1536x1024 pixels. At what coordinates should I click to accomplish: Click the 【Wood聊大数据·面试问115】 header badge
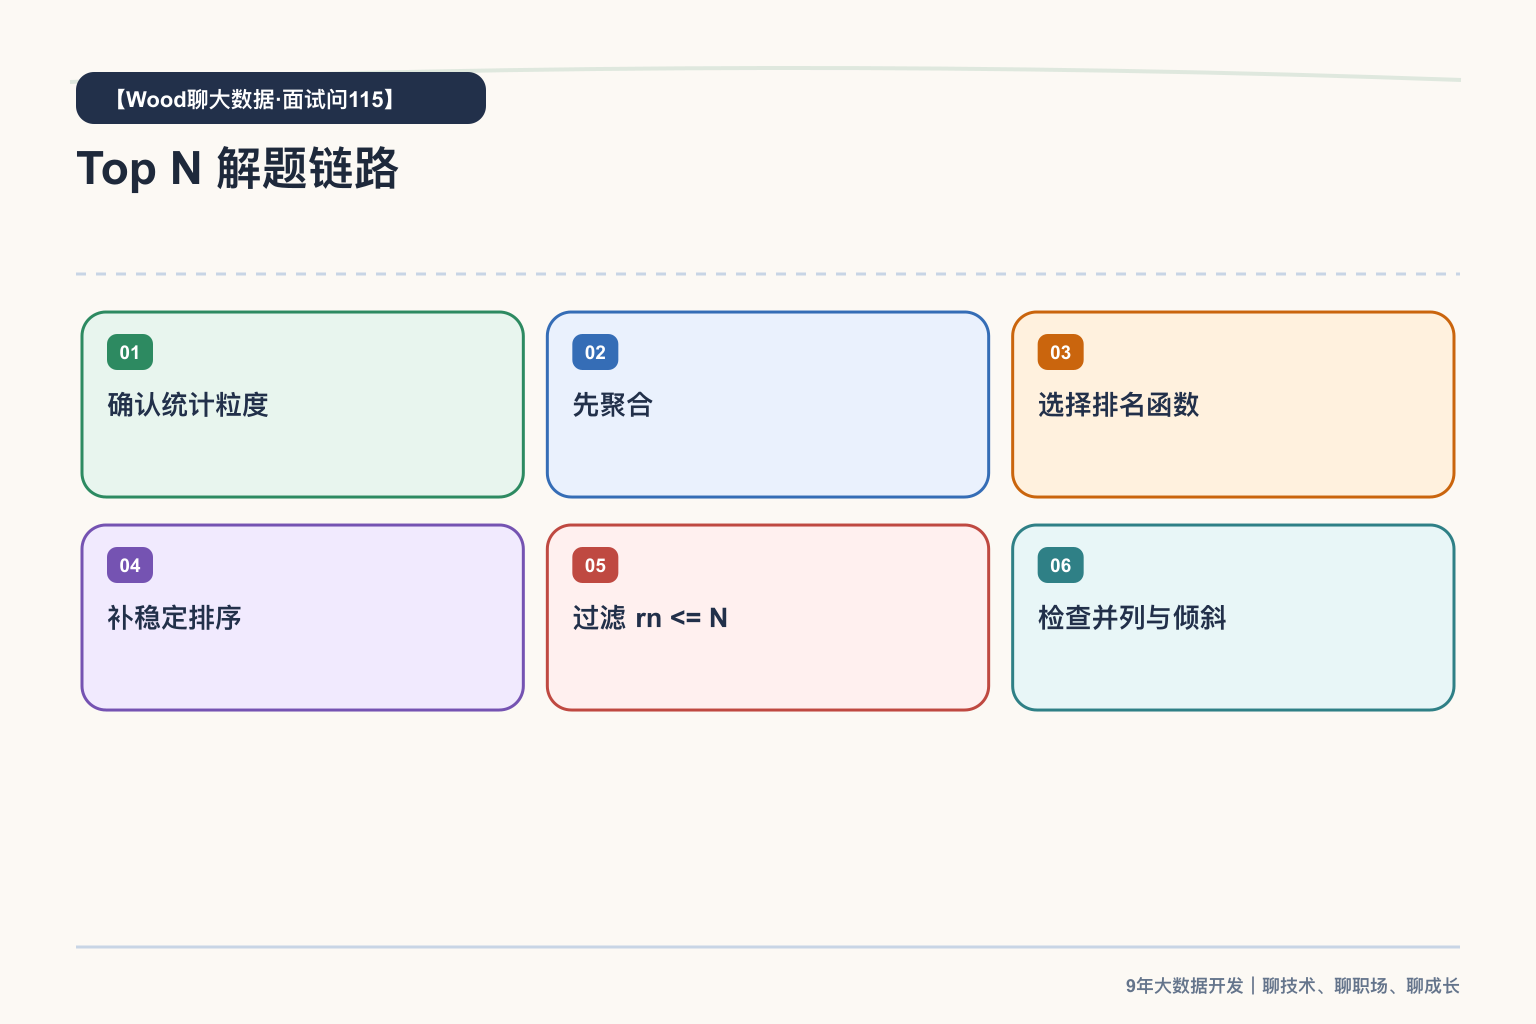(x=281, y=98)
